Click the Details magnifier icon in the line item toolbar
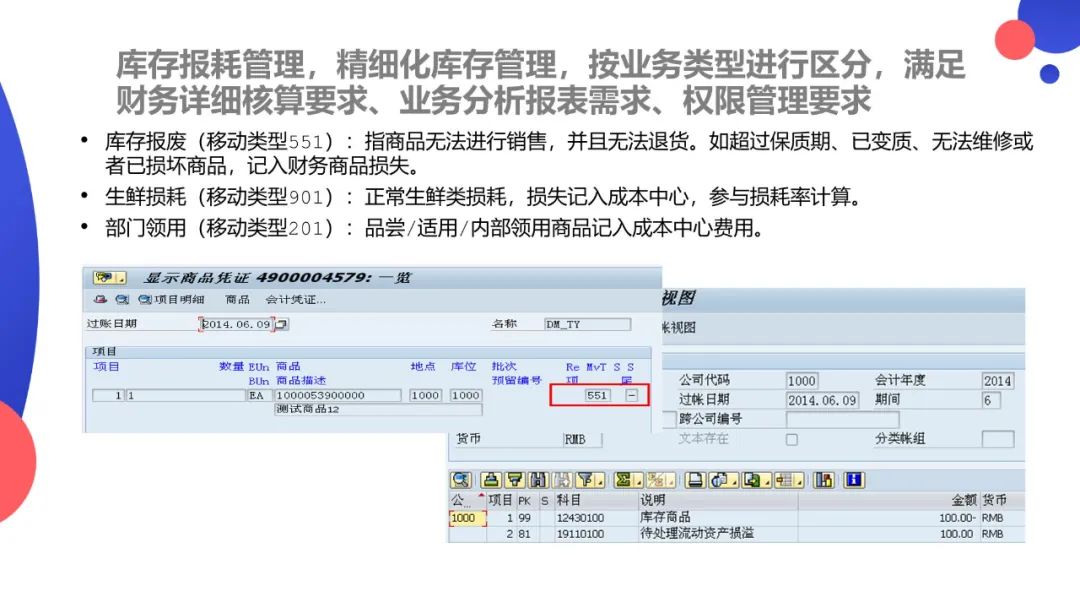Image resolution: width=1080 pixels, height=608 pixels. (x=461, y=480)
